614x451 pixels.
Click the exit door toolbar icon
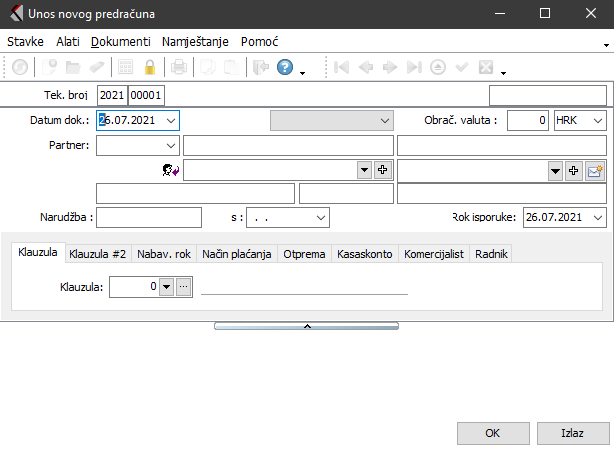coord(261,68)
